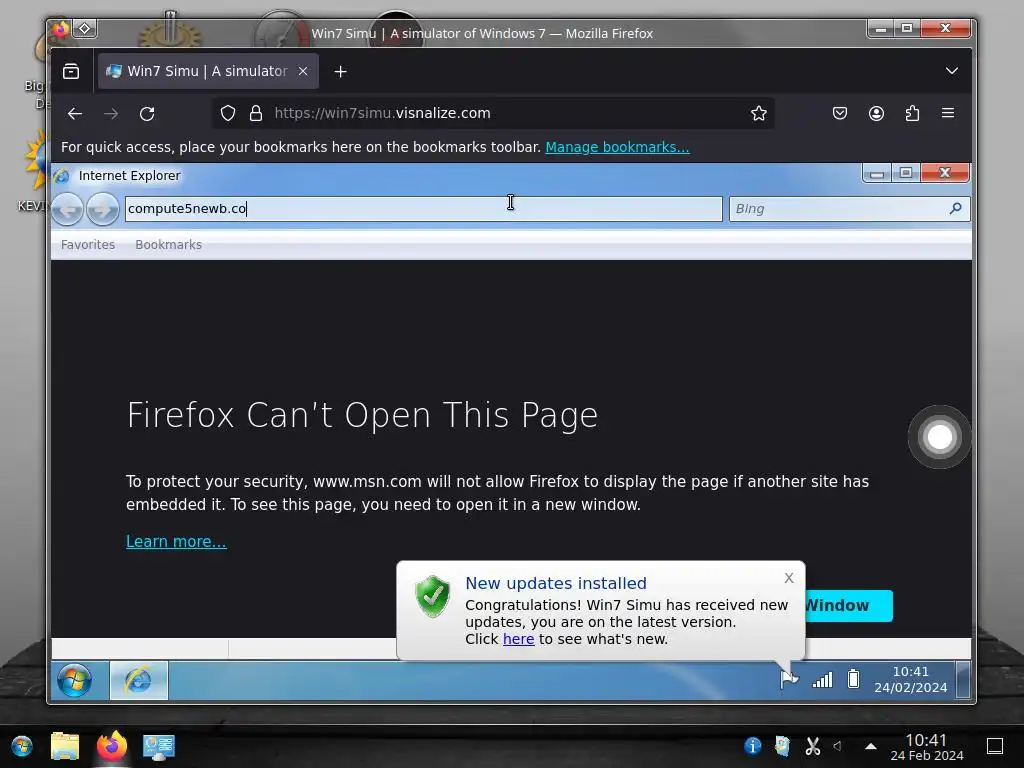Click Firefox back arrow button

tap(75, 114)
